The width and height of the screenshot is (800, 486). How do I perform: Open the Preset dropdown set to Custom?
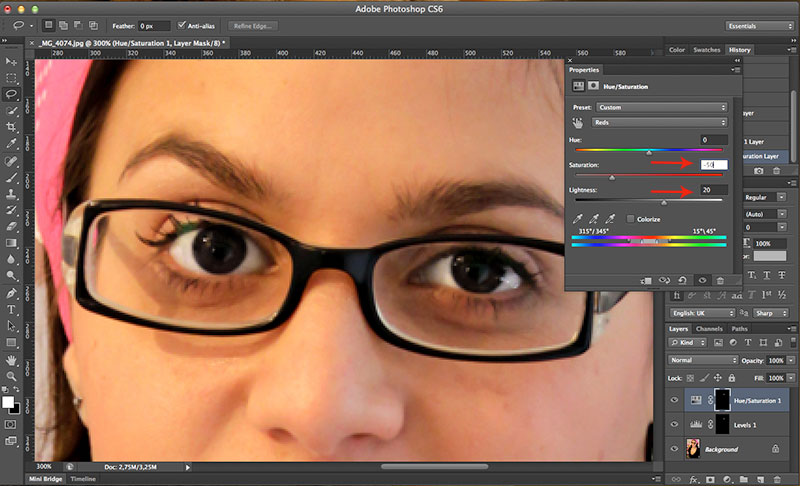(660, 106)
